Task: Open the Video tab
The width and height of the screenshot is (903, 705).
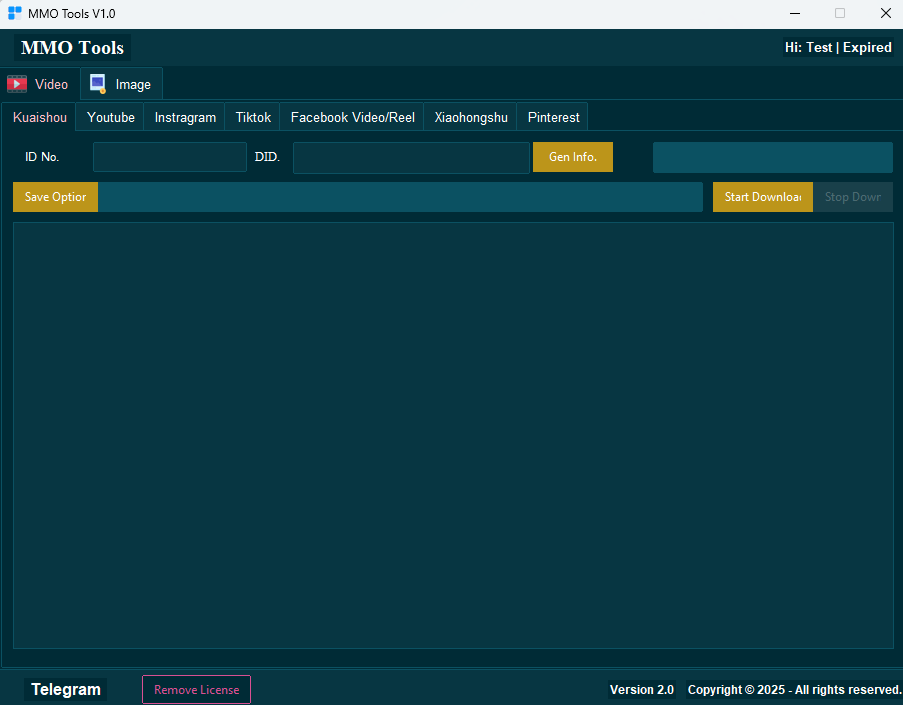Action: pos(40,84)
